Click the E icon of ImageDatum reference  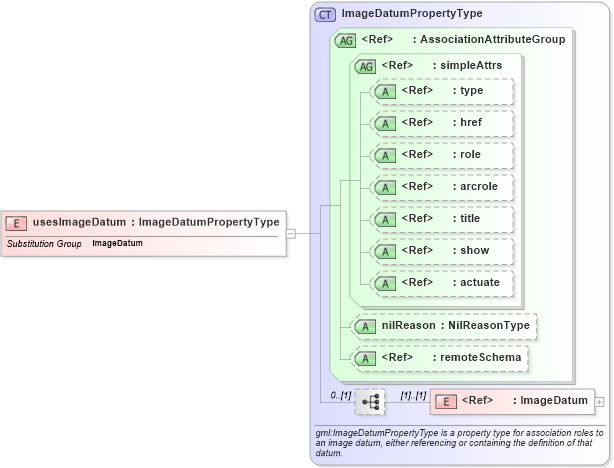coord(446,401)
